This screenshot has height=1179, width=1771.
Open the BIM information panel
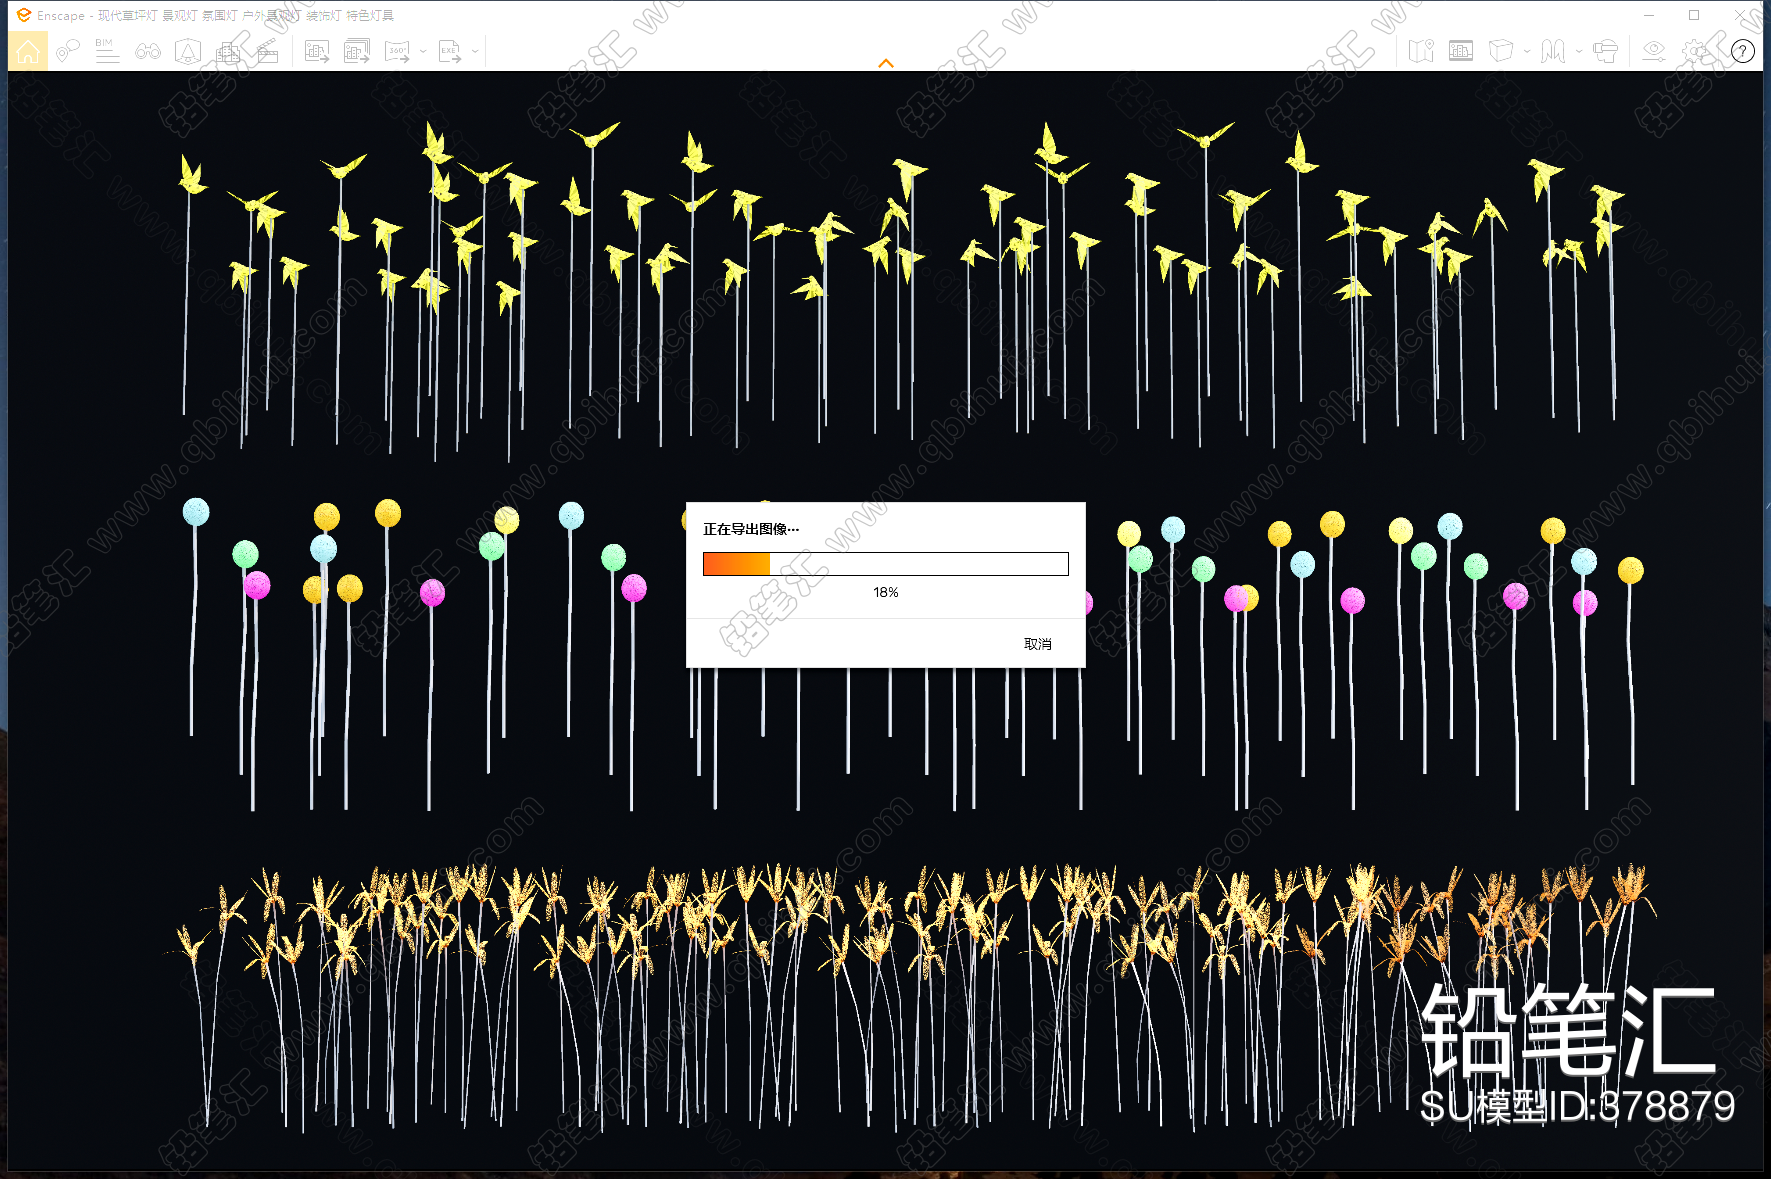107,51
